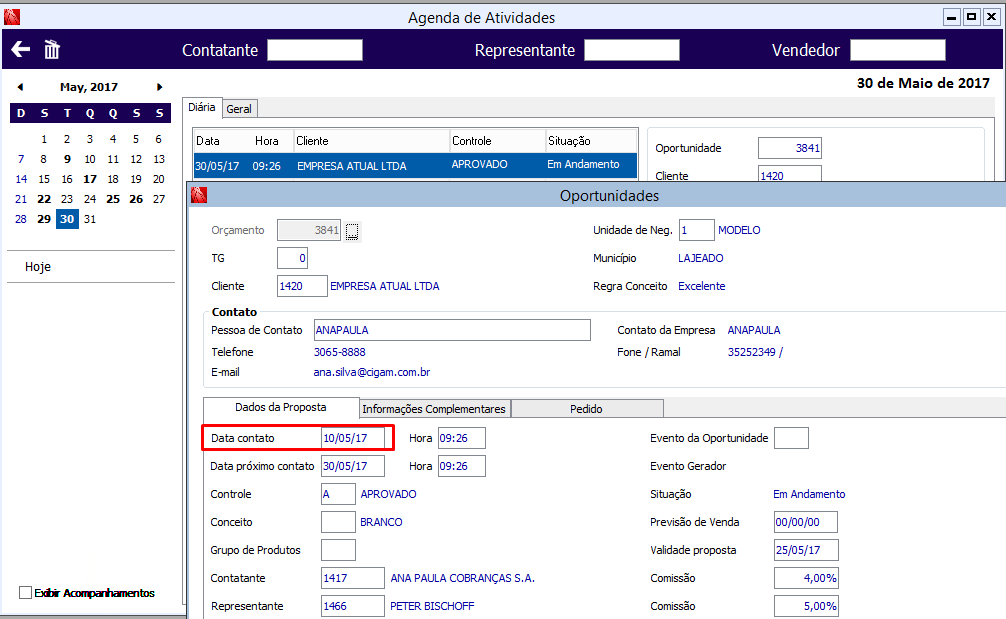Click PETER BISCHOFF representative name
This screenshot has height=619, width=1006.
point(432,606)
